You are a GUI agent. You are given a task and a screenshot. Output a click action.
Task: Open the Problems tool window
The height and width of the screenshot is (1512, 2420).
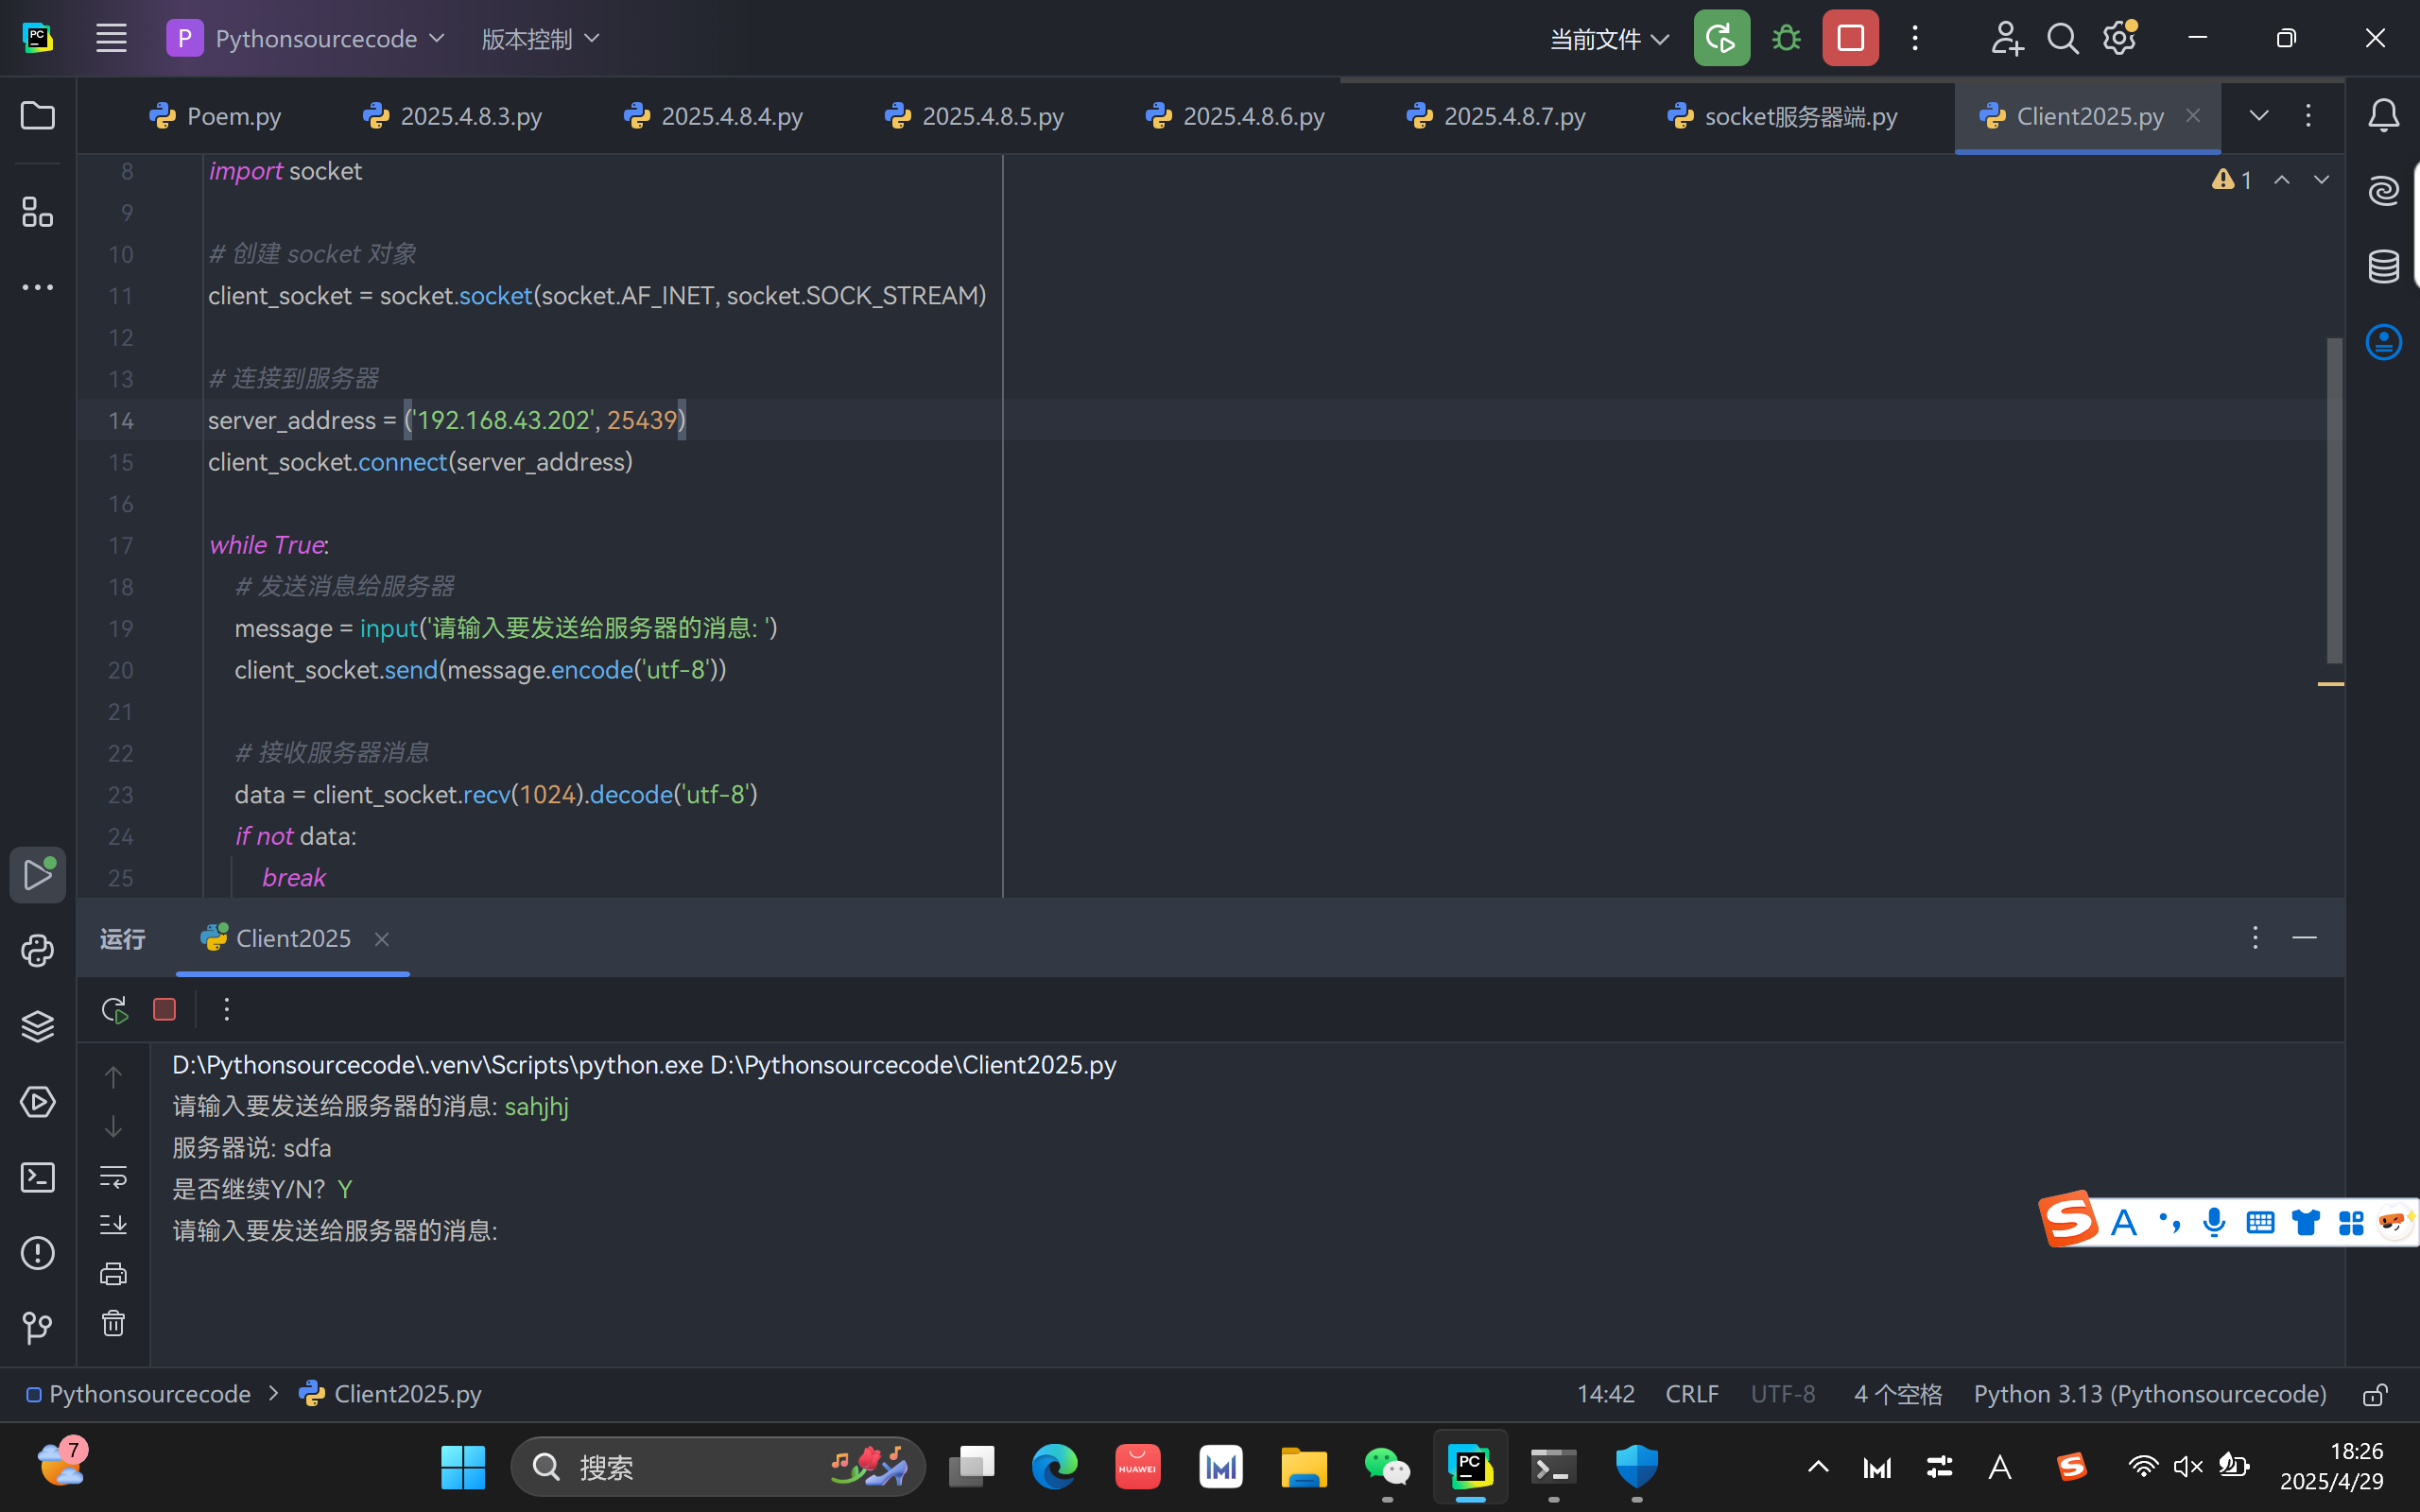pos(37,1253)
